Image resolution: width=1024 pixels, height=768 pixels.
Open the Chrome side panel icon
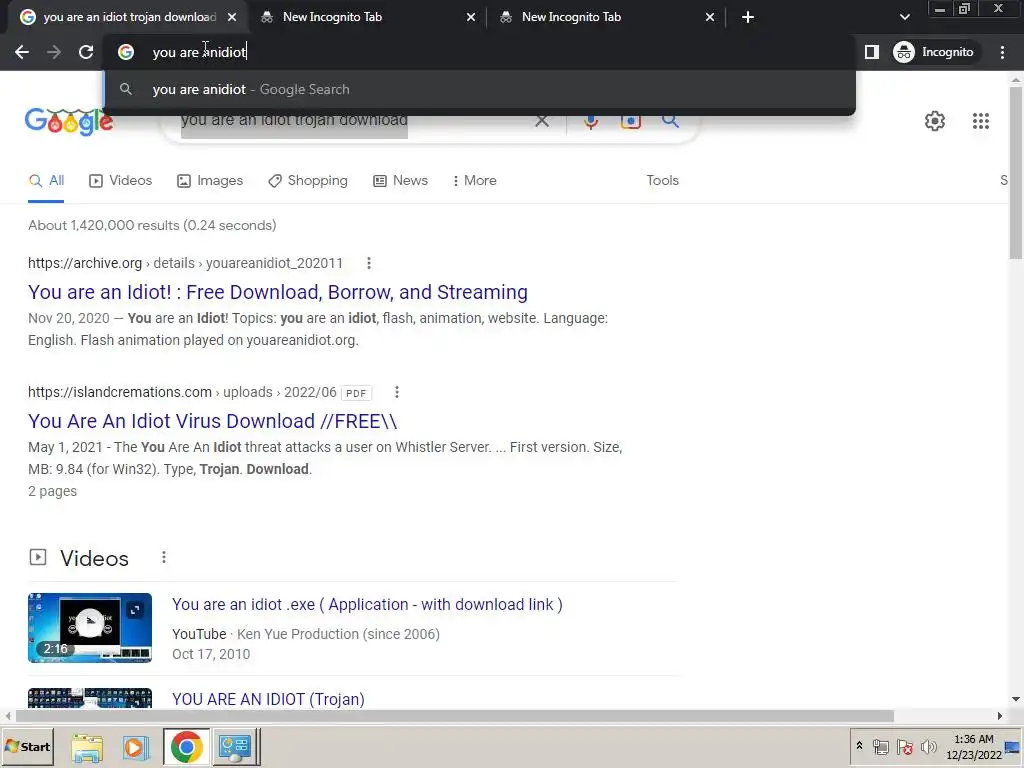pyautogui.click(x=872, y=52)
